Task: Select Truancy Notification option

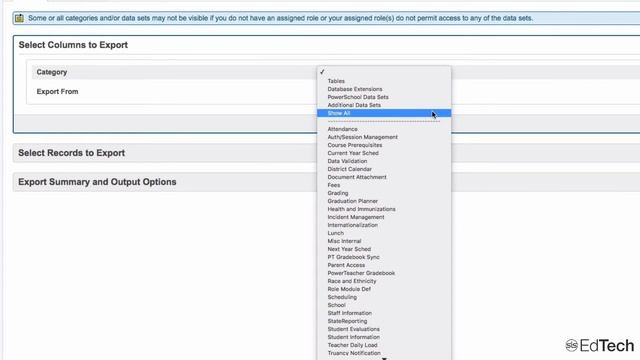Action: [x=354, y=353]
